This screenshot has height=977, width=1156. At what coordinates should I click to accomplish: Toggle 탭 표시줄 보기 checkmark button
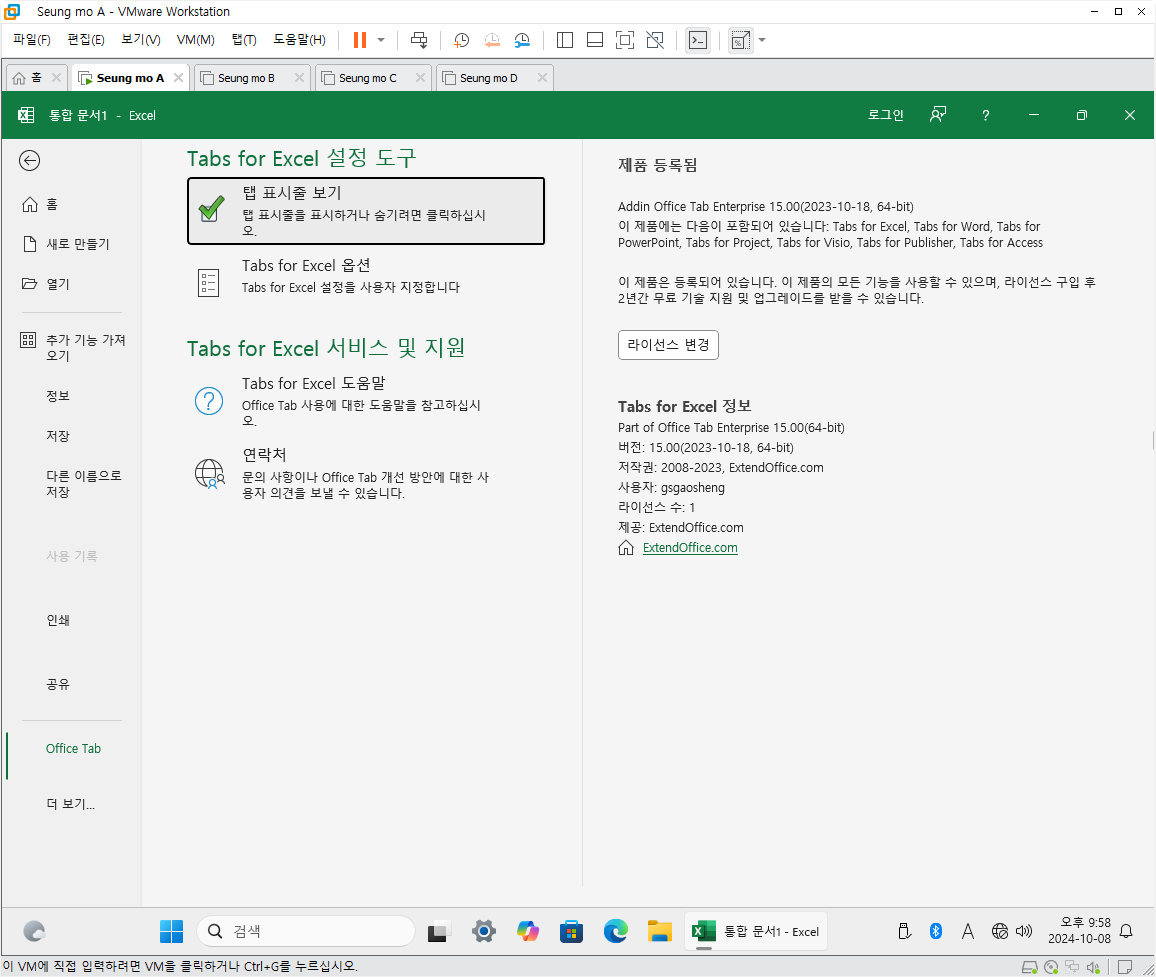pos(366,211)
